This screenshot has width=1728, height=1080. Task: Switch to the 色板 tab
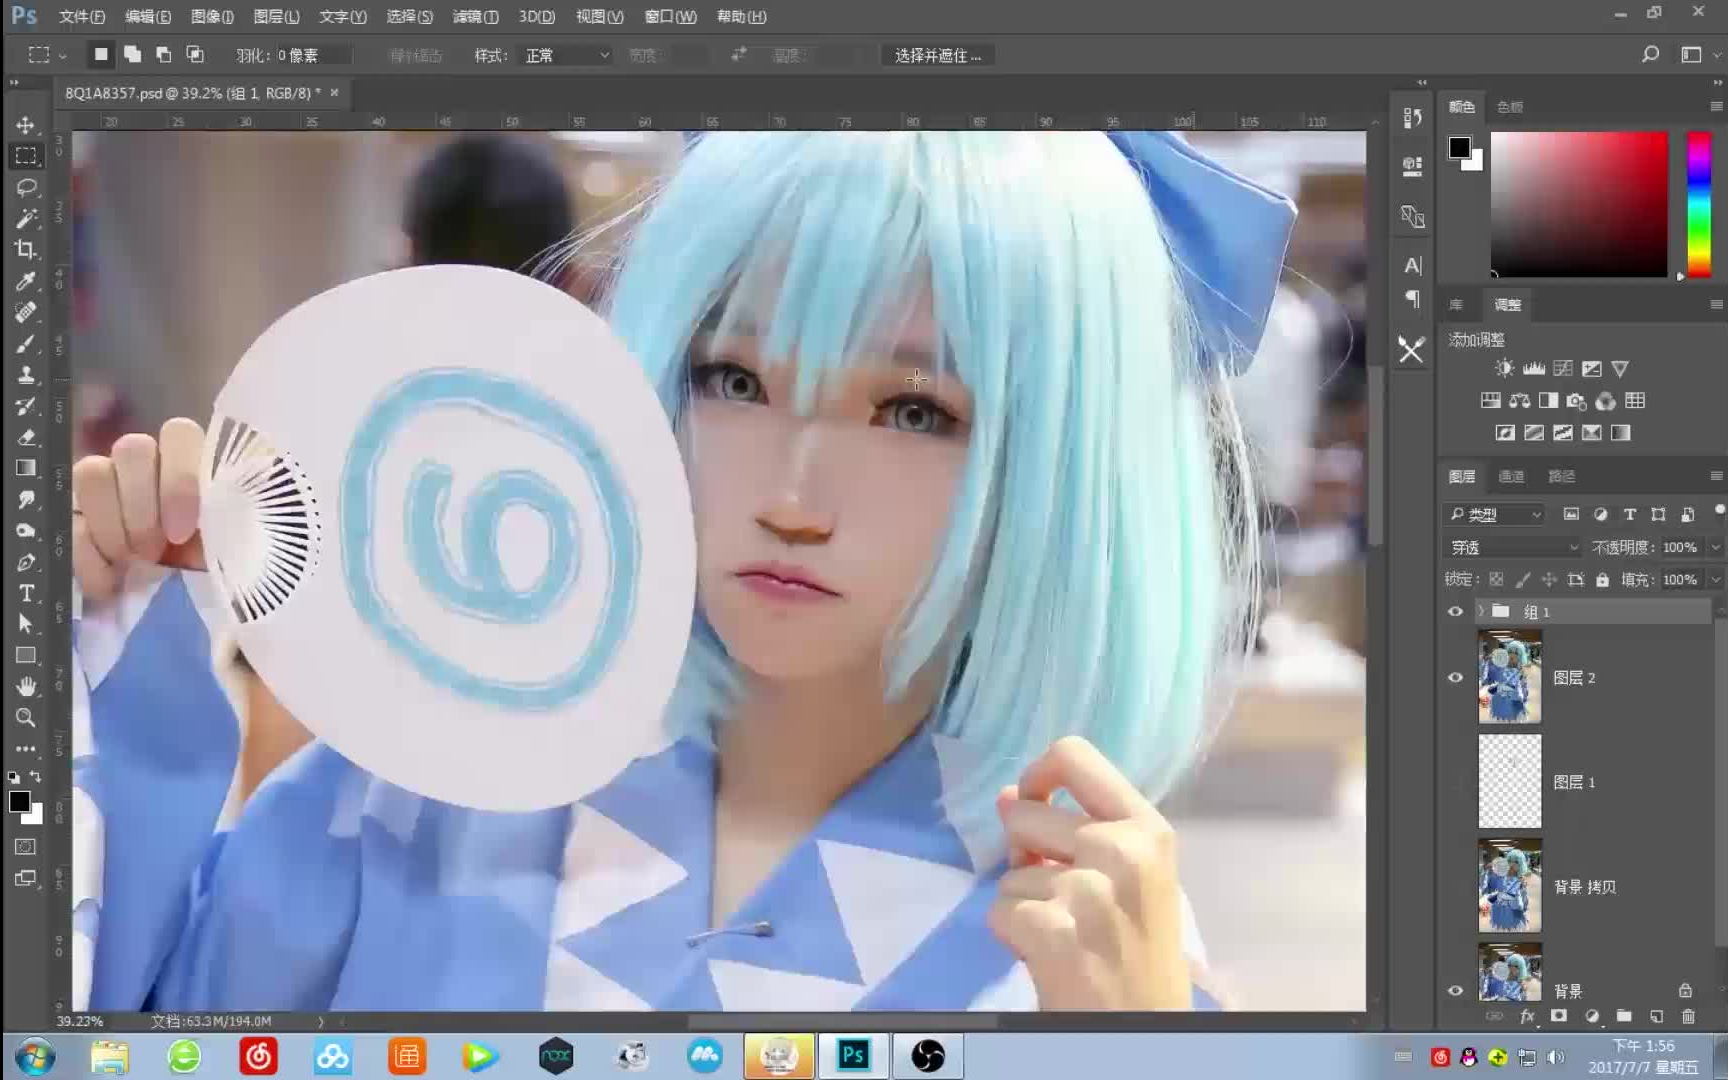(x=1509, y=107)
